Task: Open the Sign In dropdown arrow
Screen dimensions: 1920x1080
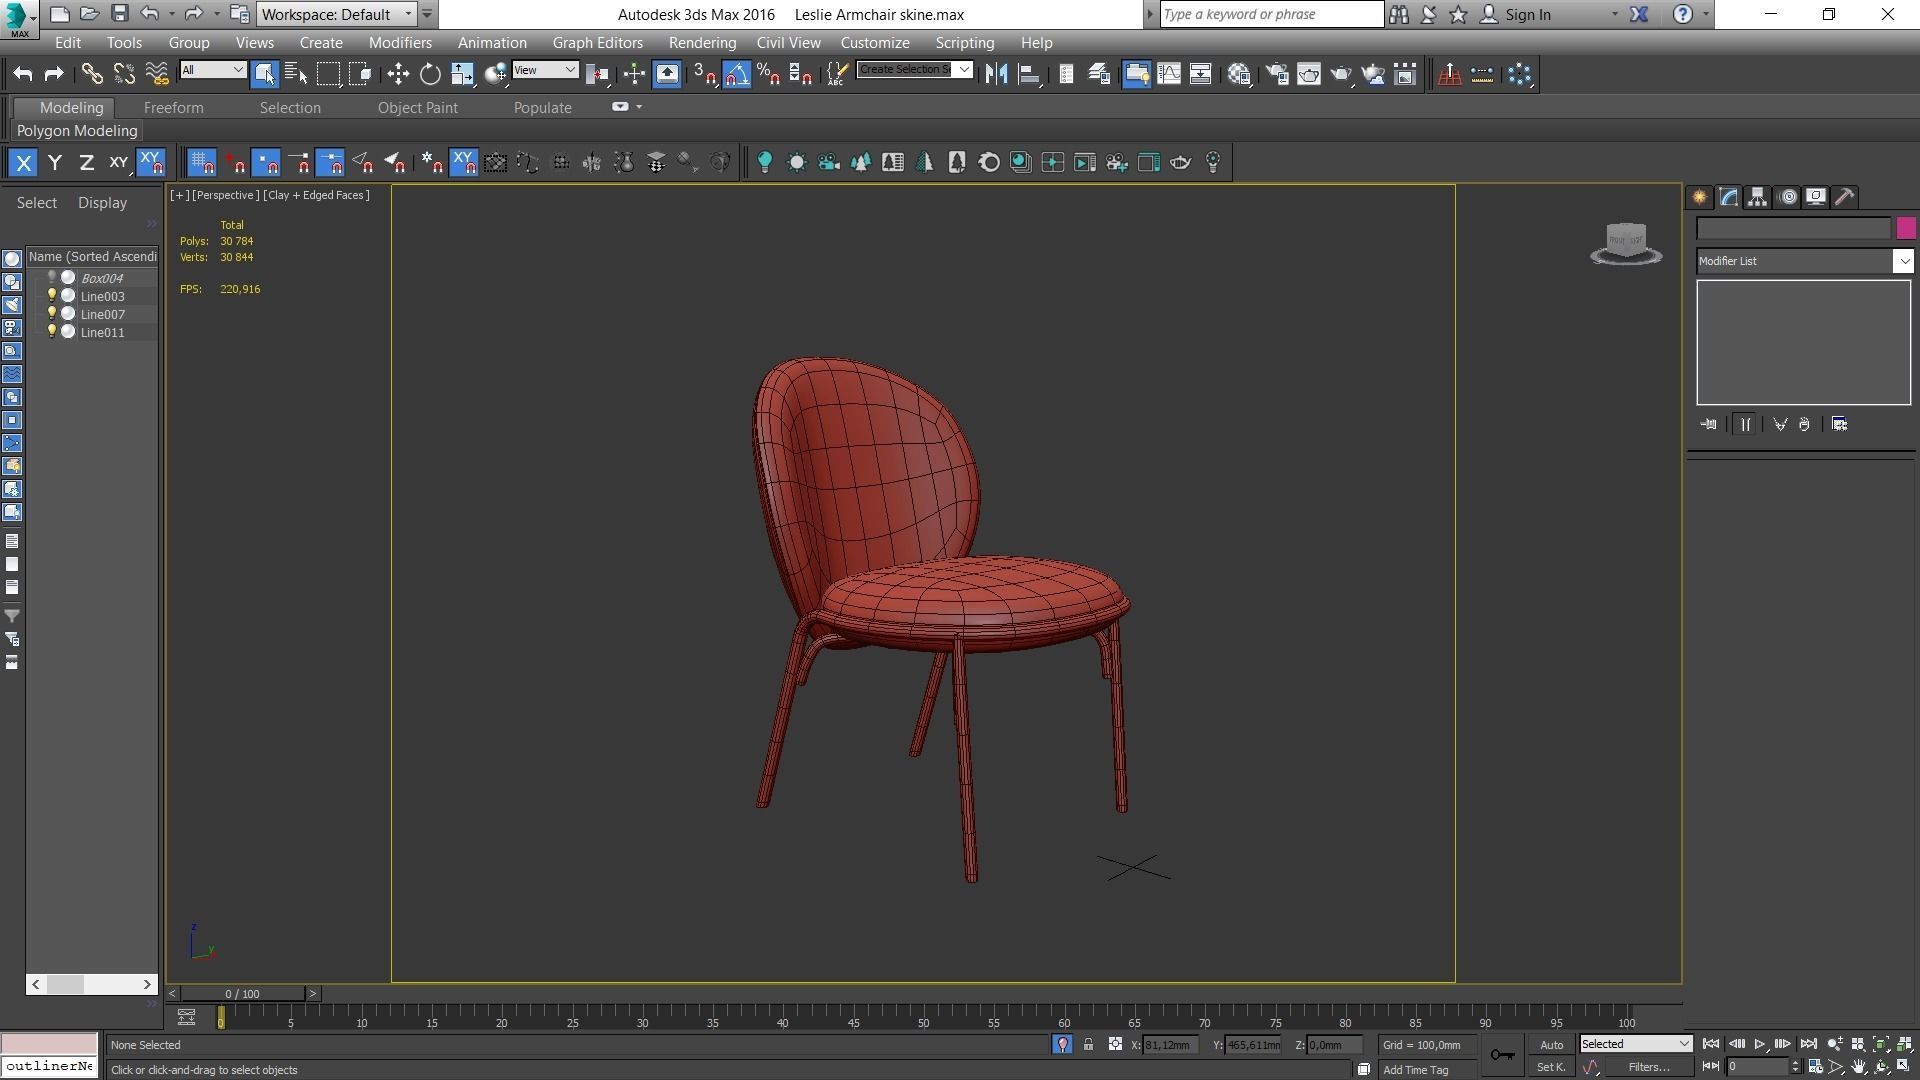Action: point(1614,14)
